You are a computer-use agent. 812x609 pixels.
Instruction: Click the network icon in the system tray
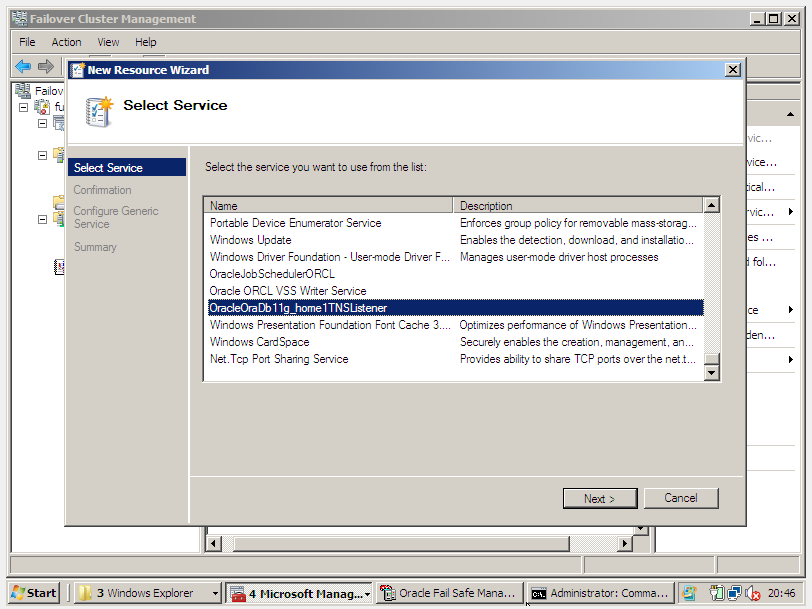tap(734, 592)
